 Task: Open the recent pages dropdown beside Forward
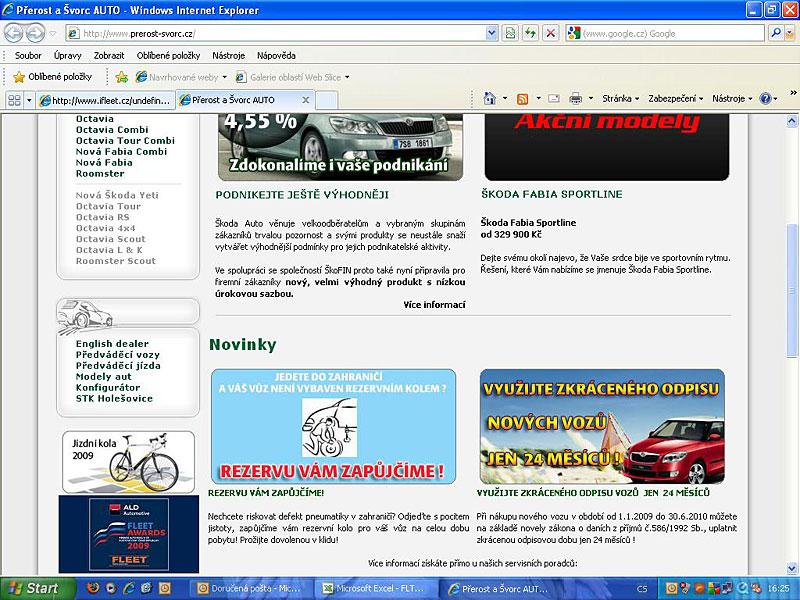pyautogui.click(x=53, y=34)
